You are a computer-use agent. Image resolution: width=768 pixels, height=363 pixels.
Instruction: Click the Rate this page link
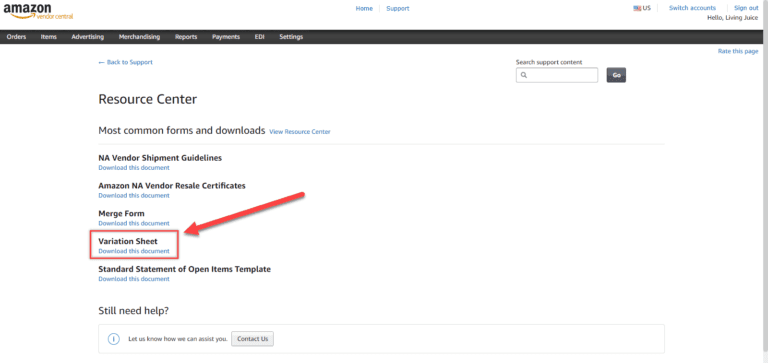pyautogui.click(x=738, y=51)
